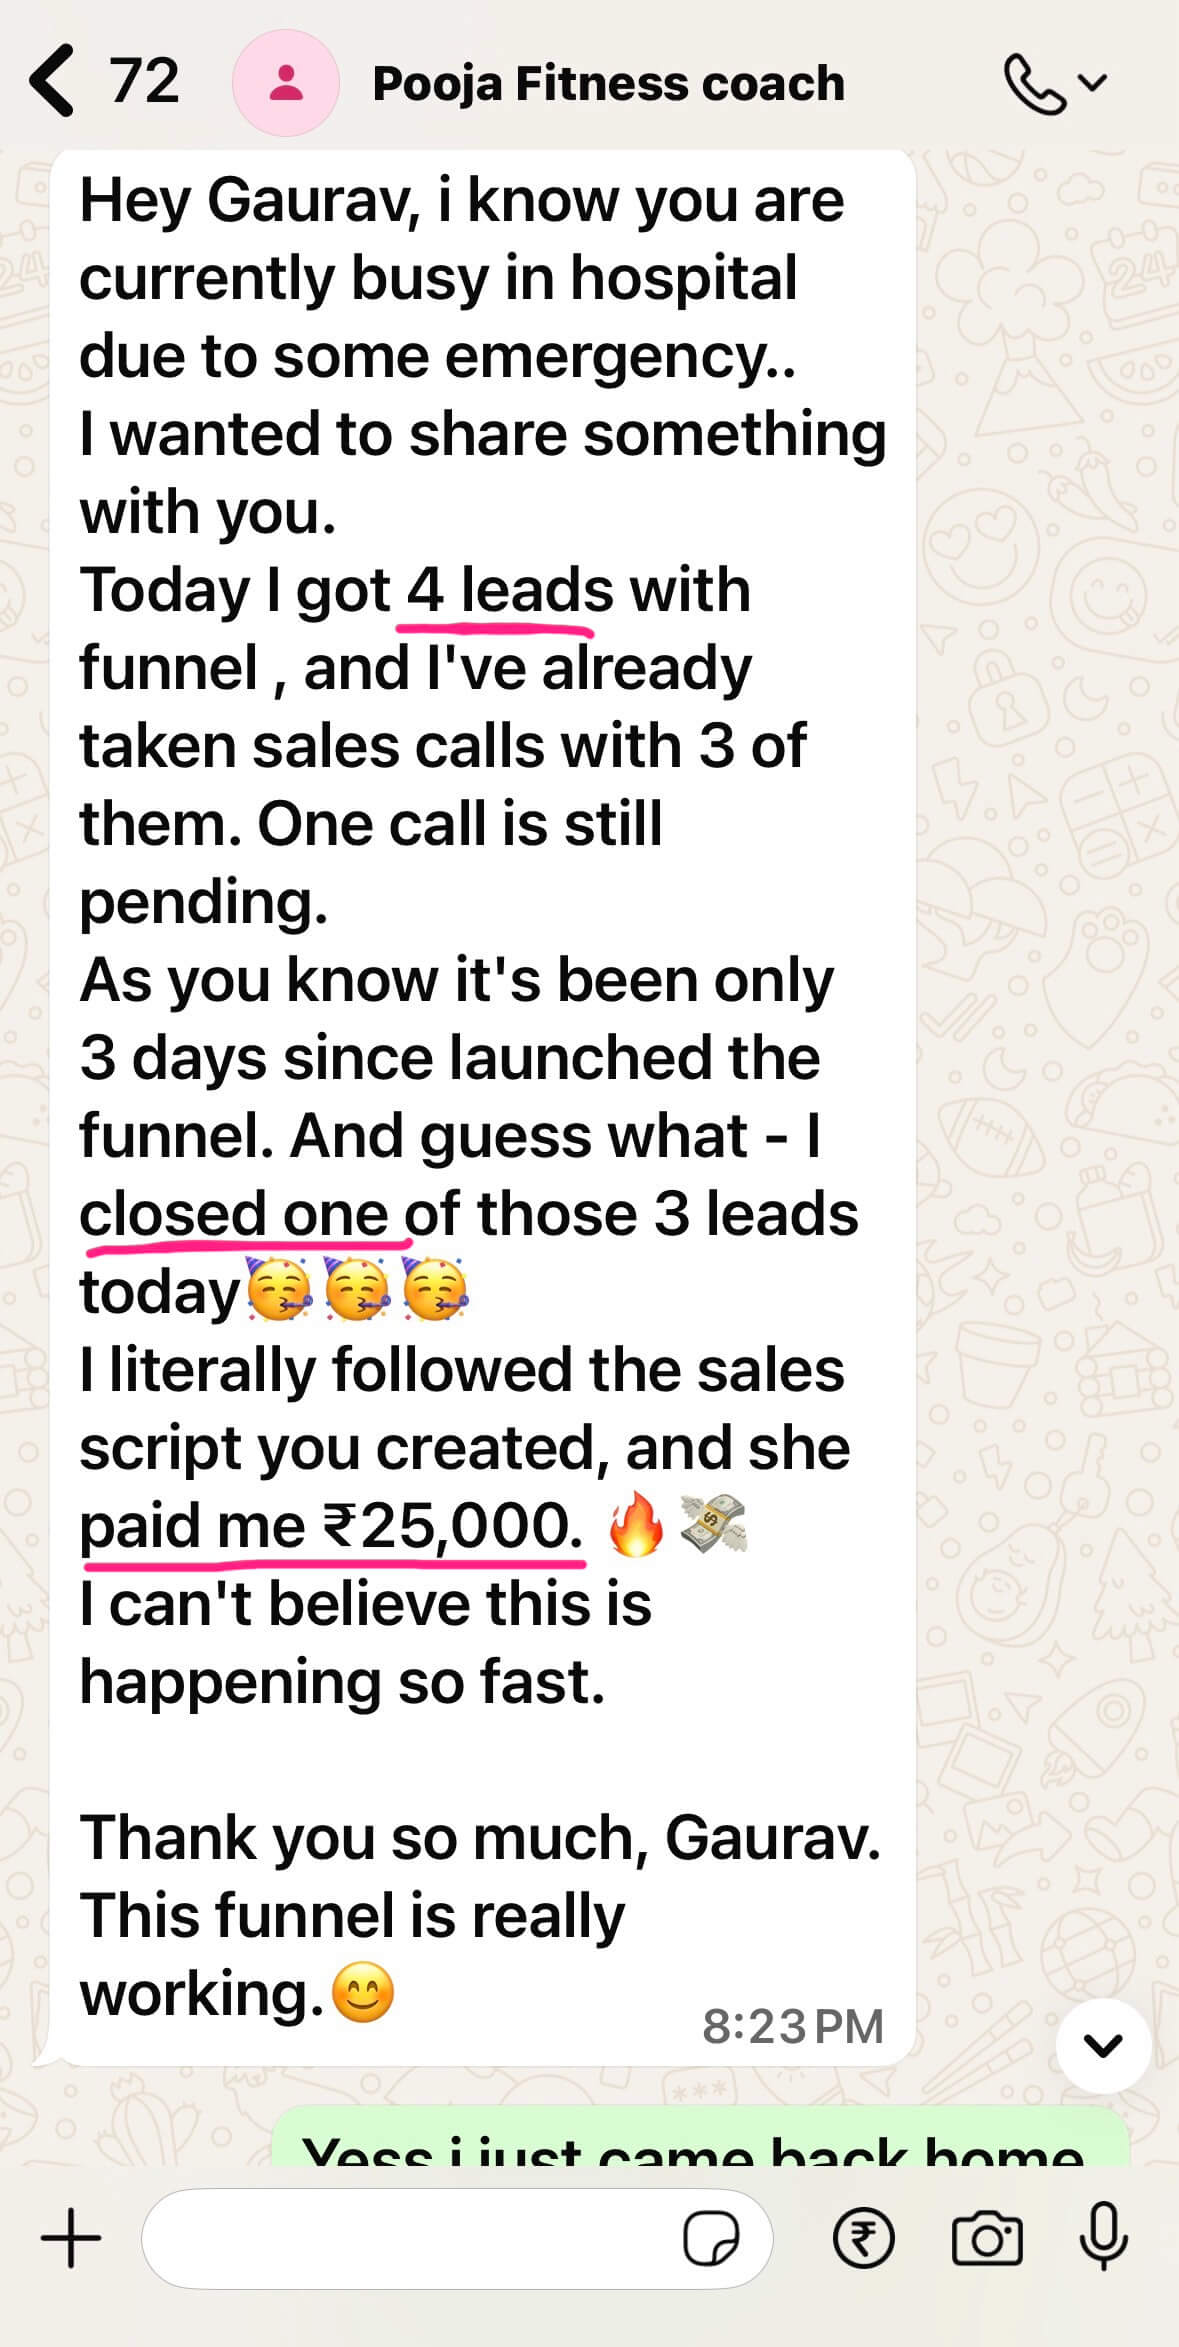Screen dimensions: 1179x2347
Task: Tap the underlined "paid me ₹25,000." text
Action: click(x=330, y=1527)
